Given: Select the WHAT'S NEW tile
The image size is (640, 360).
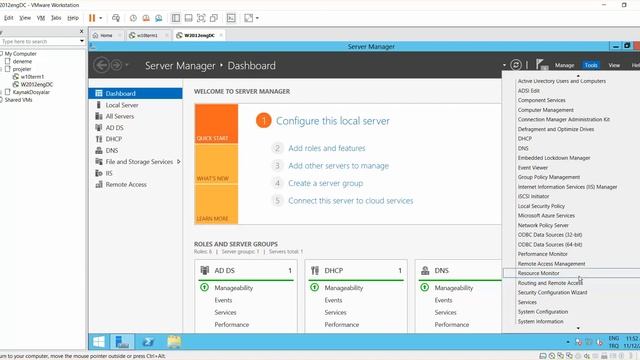Looking at the screenshot, I should tap(216, 164).
